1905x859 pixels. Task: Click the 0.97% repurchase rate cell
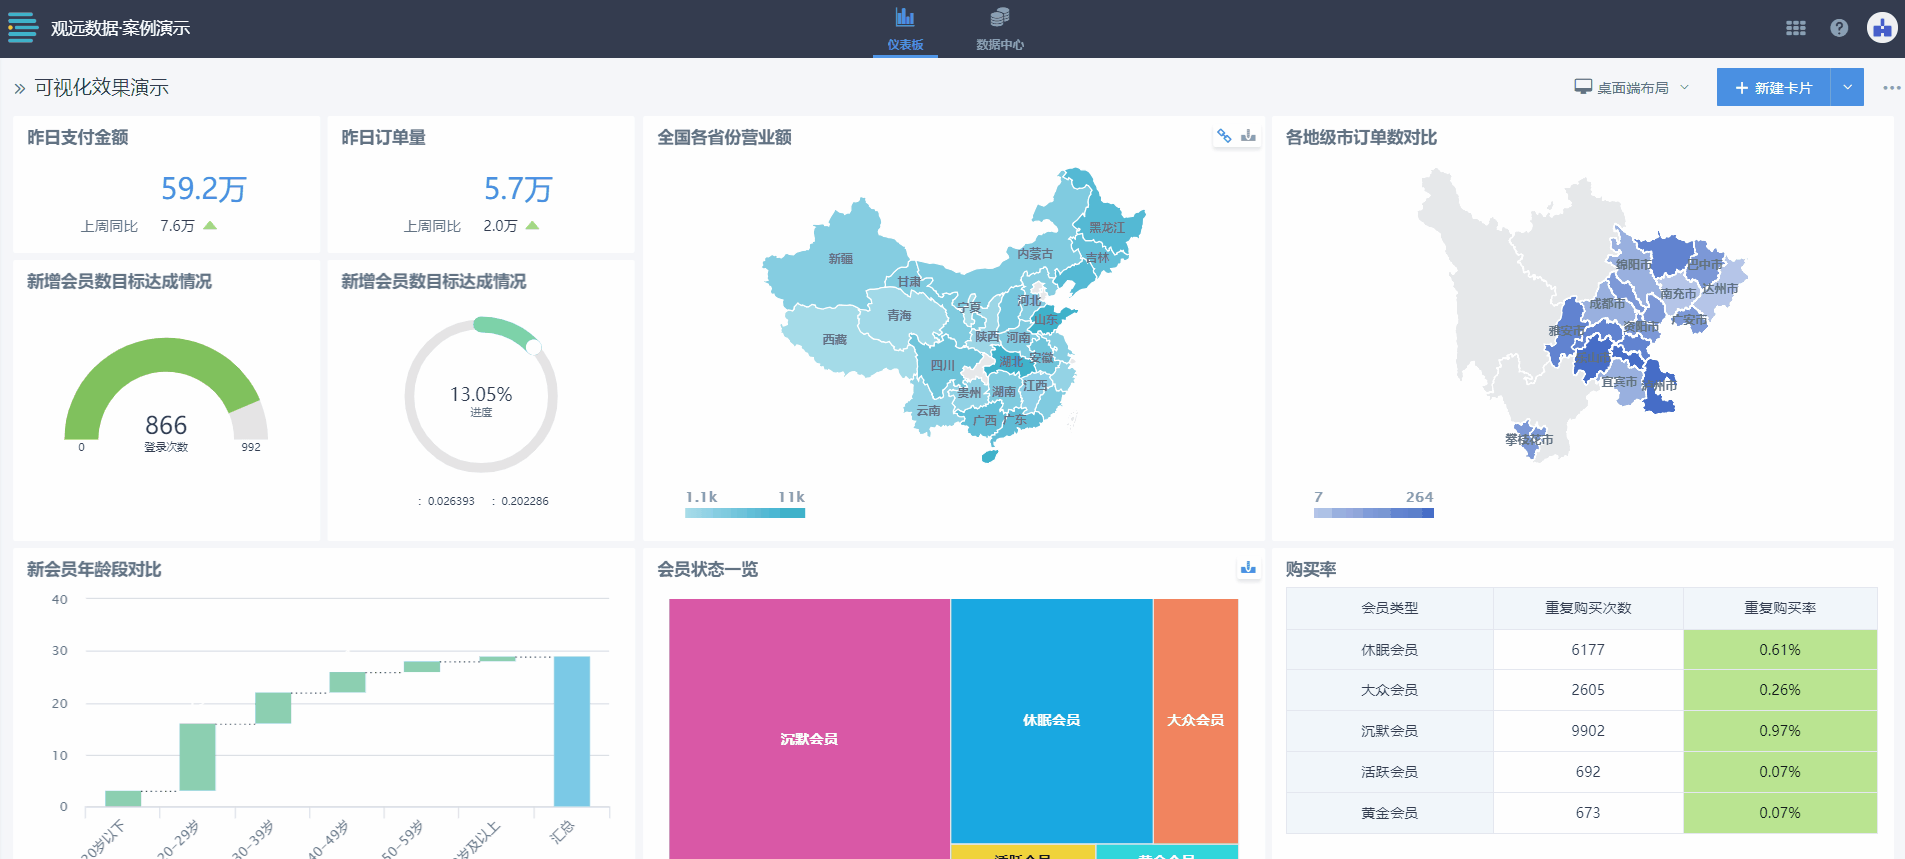[1780, 731]
